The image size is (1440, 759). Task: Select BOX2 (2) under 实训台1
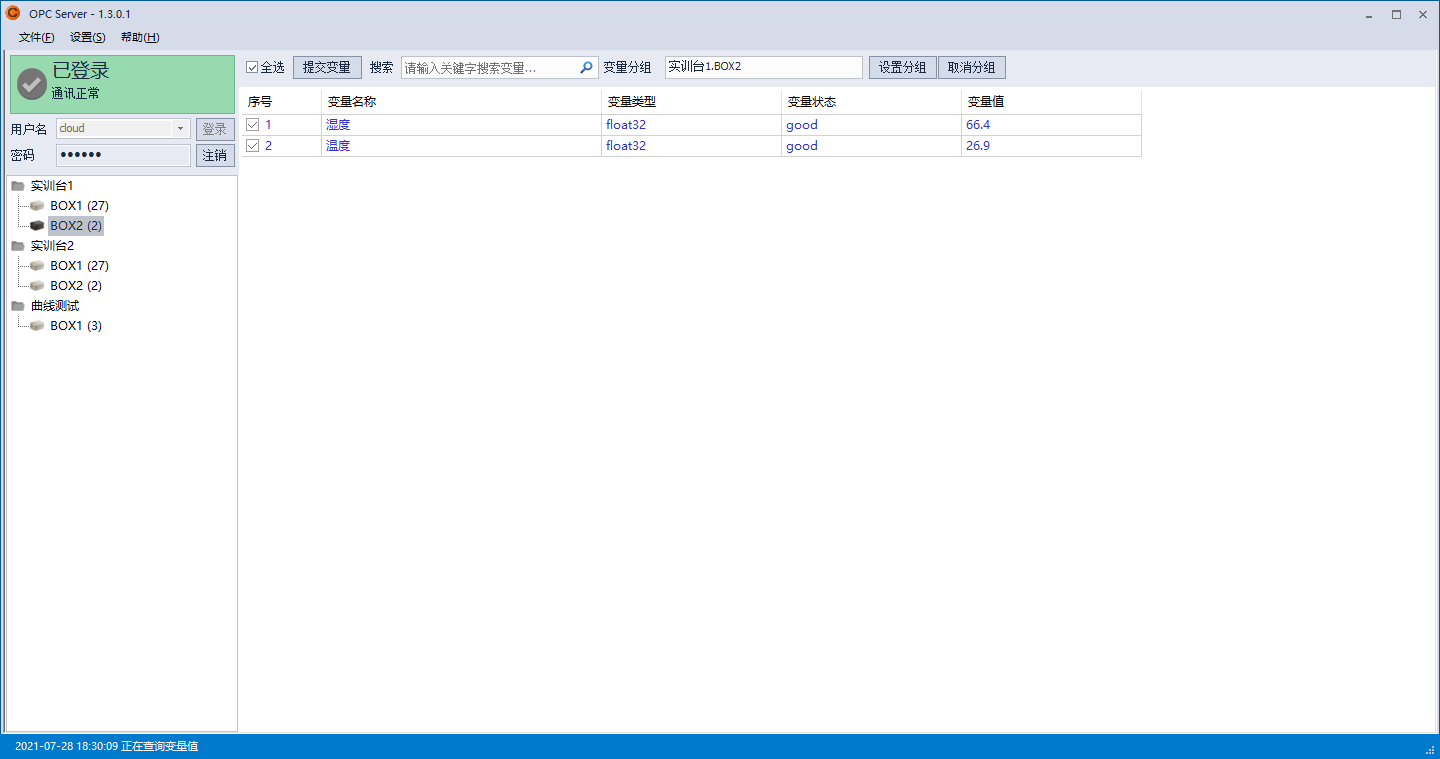click(x=76, y=226)
